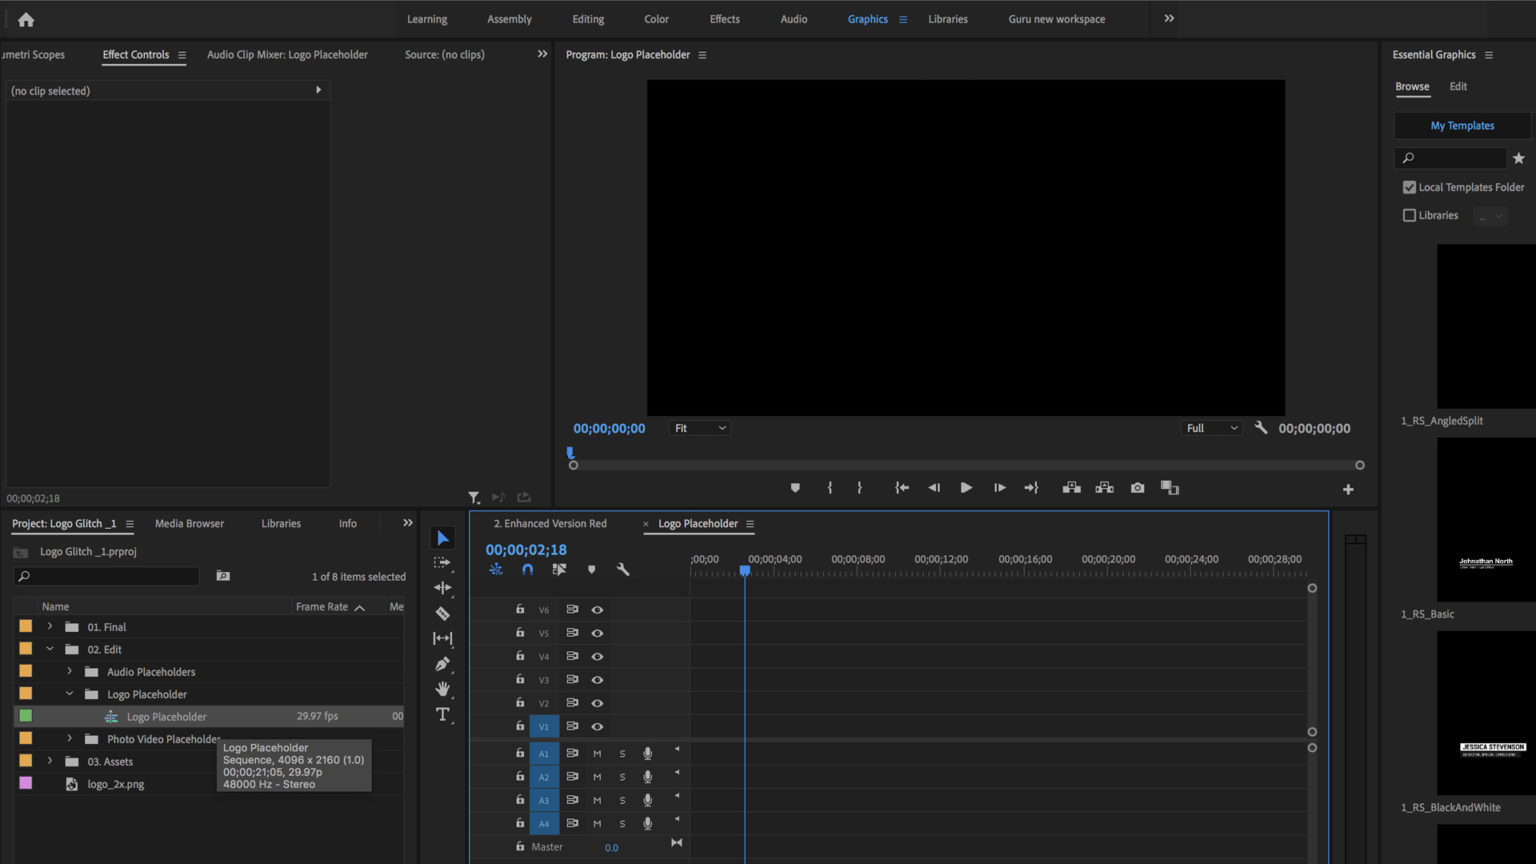Select the 1_RS_Basic template thumbnail
Viewport: 1536px width, 864px height.
point(1485,519)
